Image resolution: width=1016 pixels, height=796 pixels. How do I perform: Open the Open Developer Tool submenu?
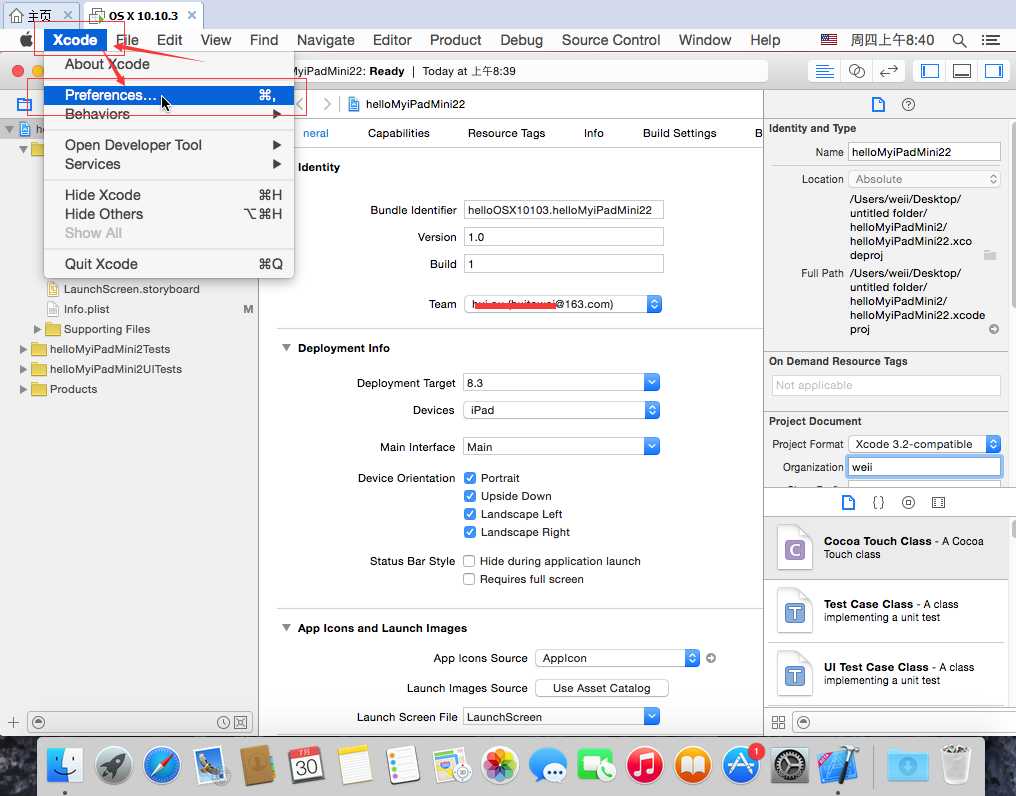coord(168,145)
